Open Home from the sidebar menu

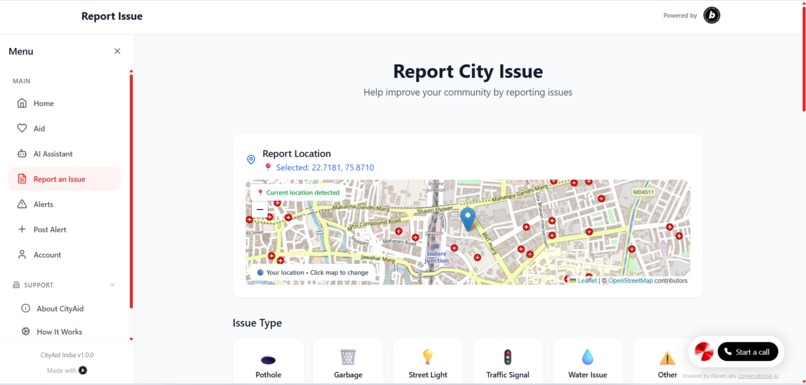point(64,103)
